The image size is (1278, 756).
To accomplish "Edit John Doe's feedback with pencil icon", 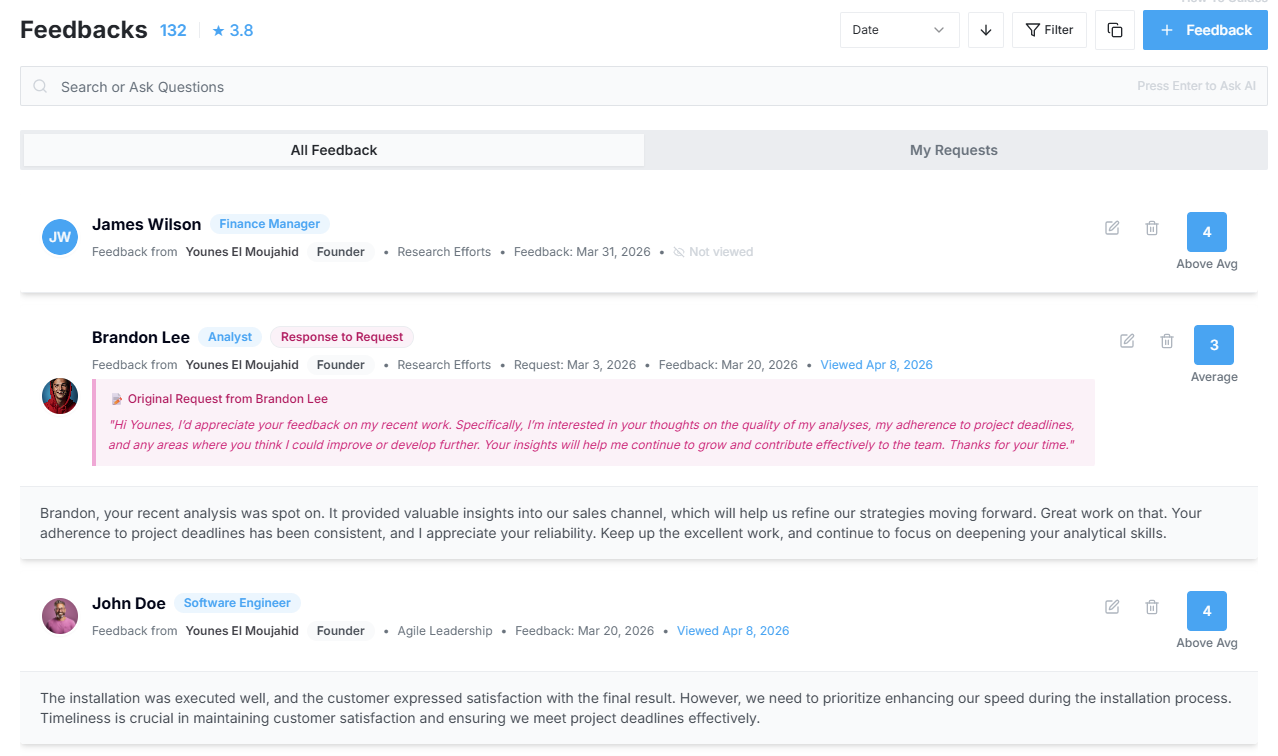I will [x=1112, y=607].
